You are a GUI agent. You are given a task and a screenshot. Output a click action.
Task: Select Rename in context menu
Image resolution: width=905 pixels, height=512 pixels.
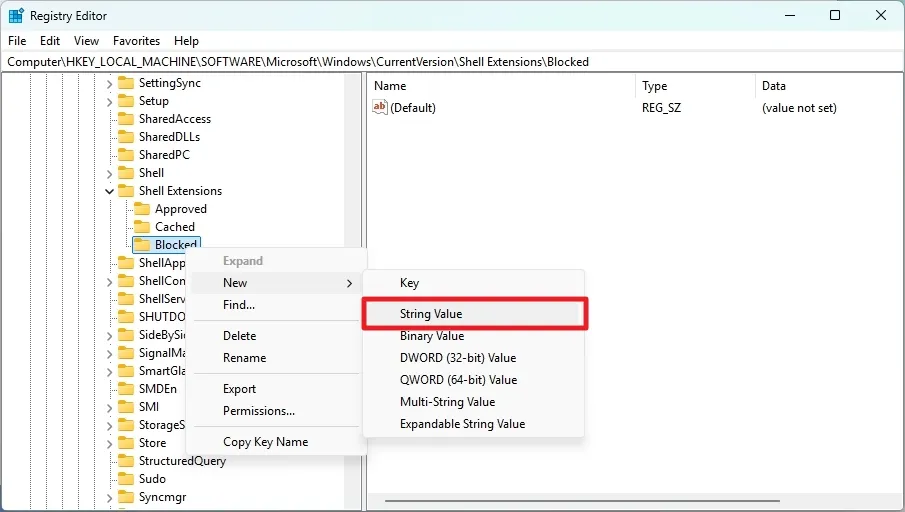point(275,358)
